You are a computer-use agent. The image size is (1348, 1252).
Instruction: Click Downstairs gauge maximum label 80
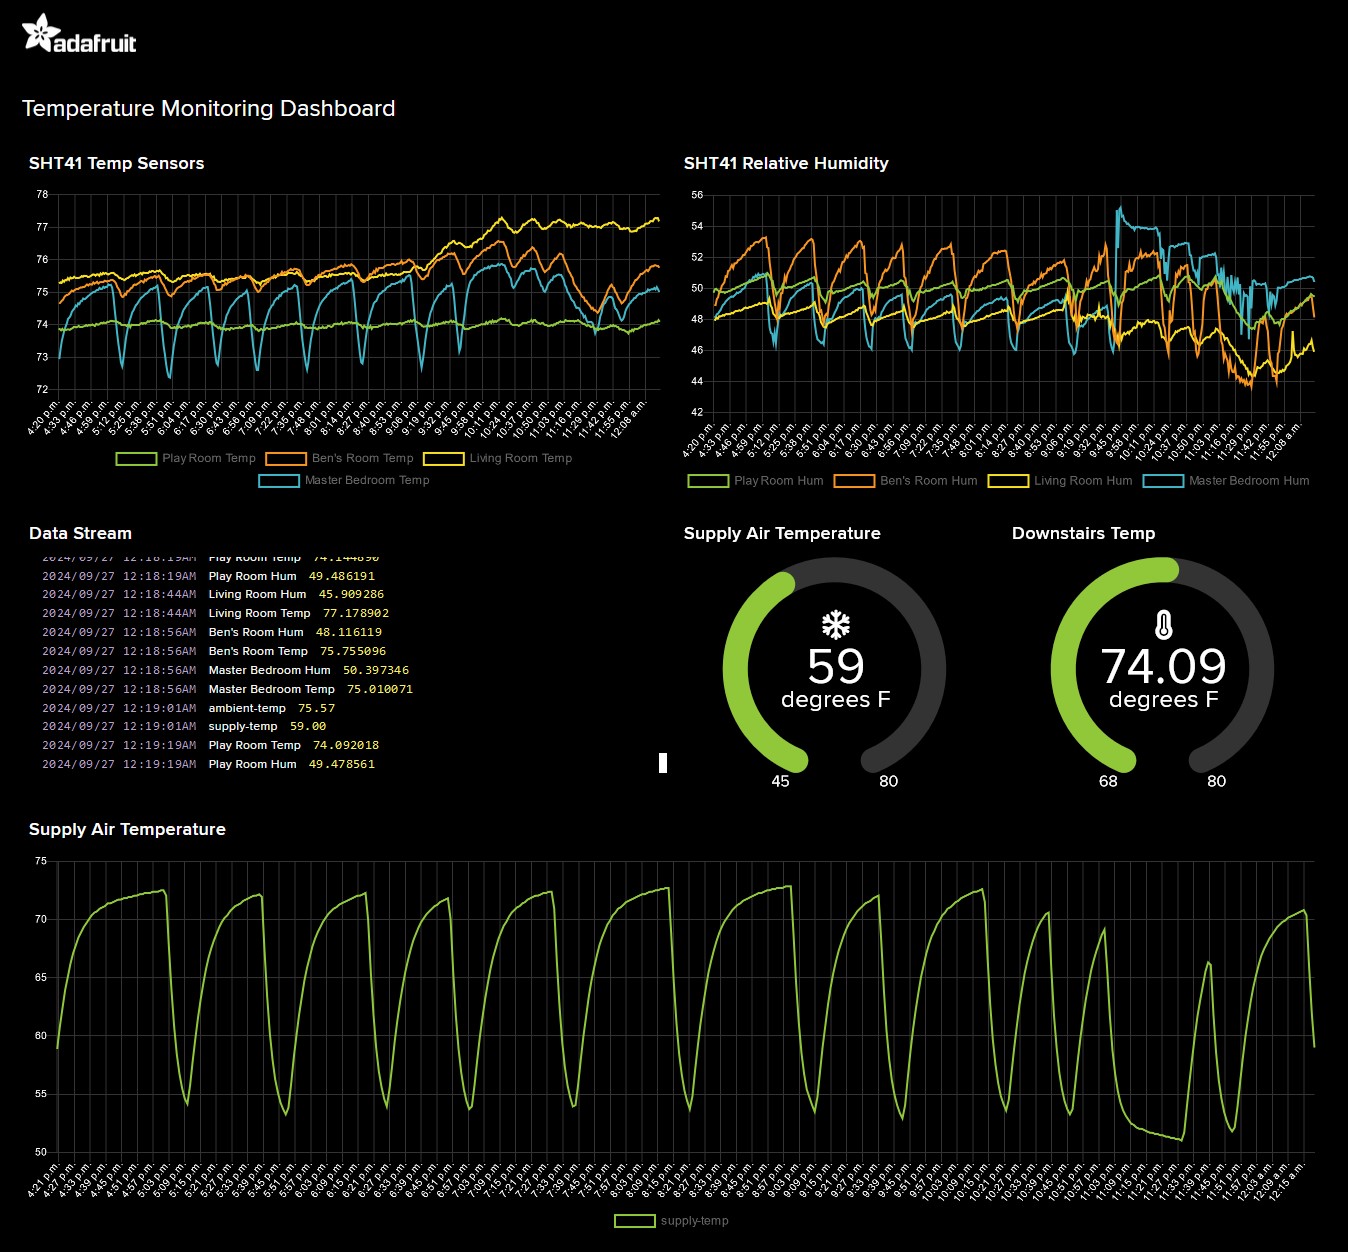[1216, 781]
